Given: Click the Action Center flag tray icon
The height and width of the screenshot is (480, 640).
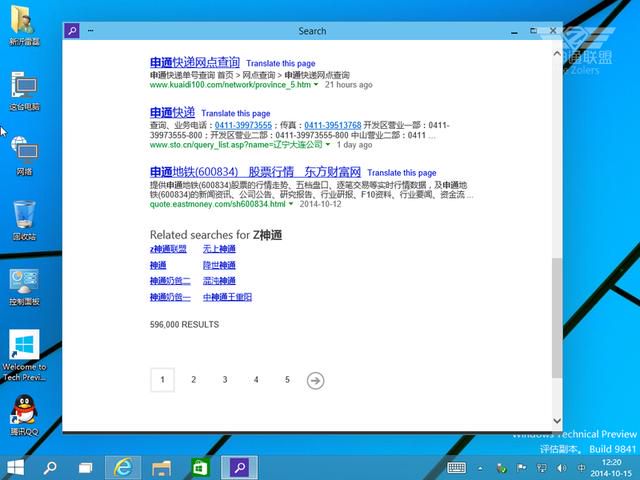Looking at the screenshot, I should [x=521, y=468].
